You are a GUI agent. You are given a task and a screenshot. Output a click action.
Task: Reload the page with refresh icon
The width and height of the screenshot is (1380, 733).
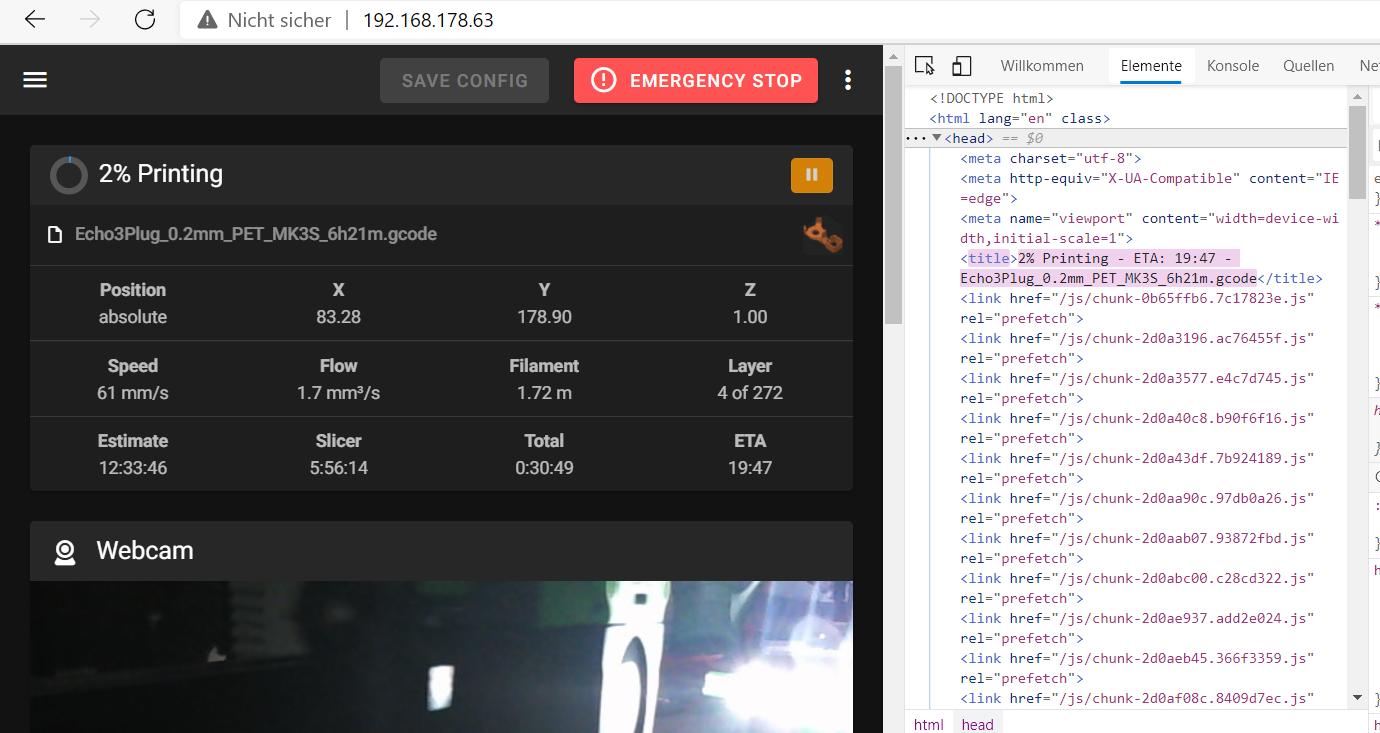pos(145,20)
